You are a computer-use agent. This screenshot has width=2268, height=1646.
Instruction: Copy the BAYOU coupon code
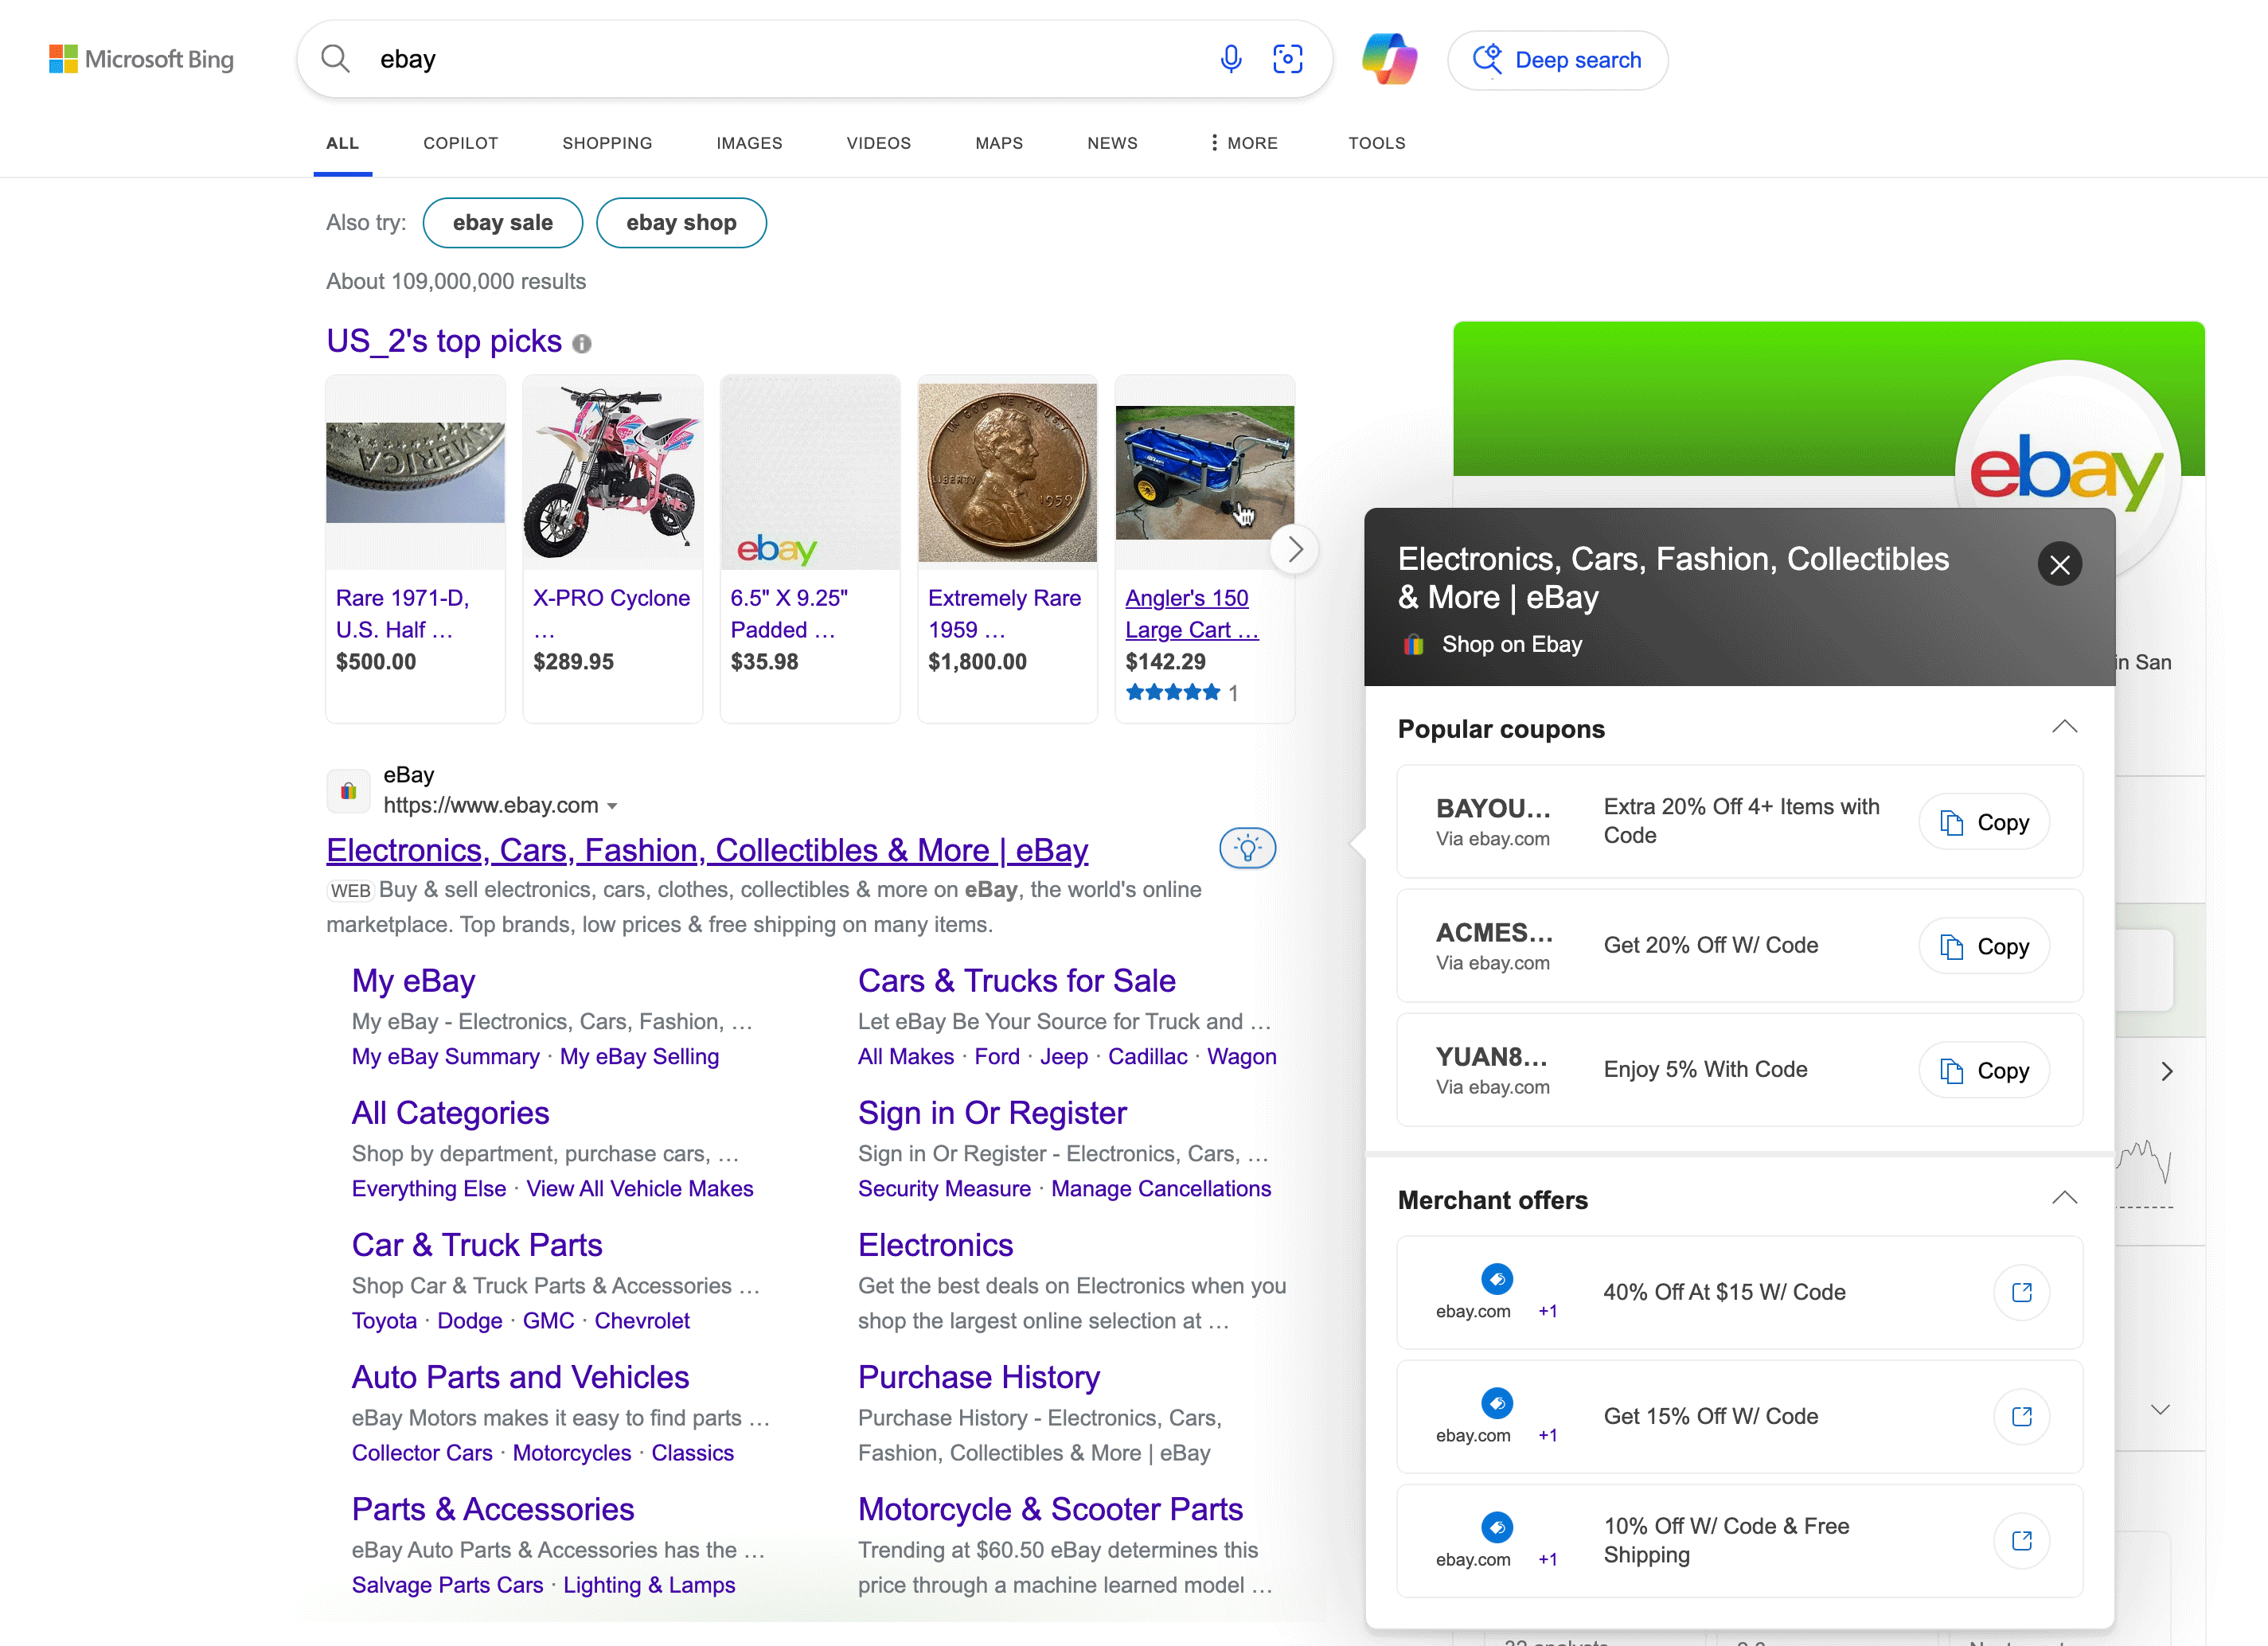click(x=1984, y=822)
